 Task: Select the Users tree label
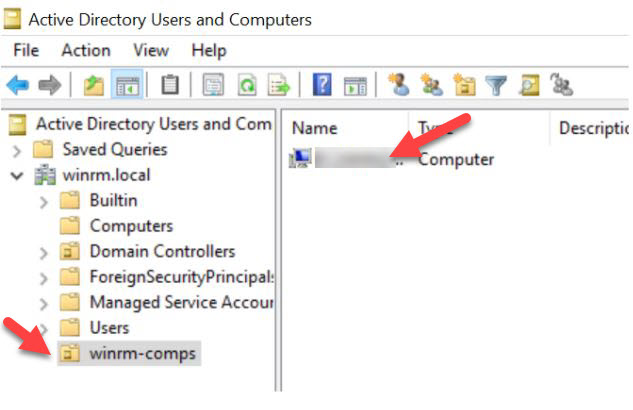109,328
